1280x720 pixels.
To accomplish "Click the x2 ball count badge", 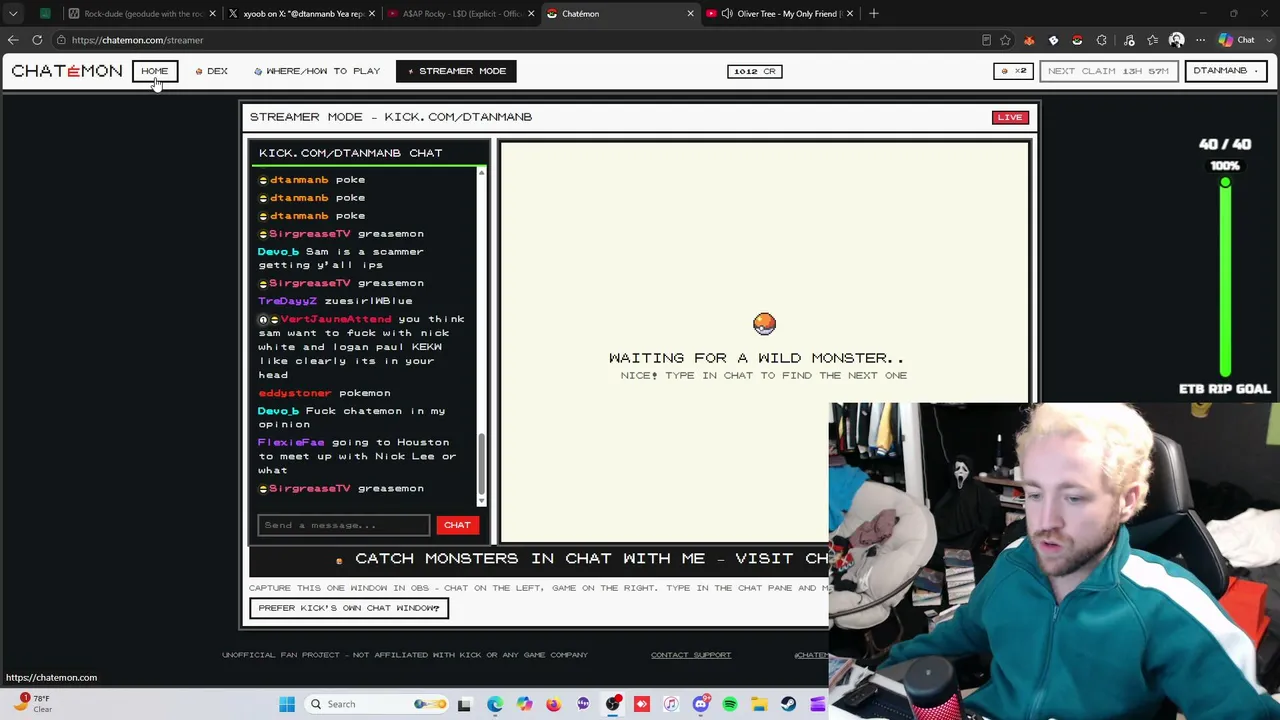I will click(x=1014, y=71).
